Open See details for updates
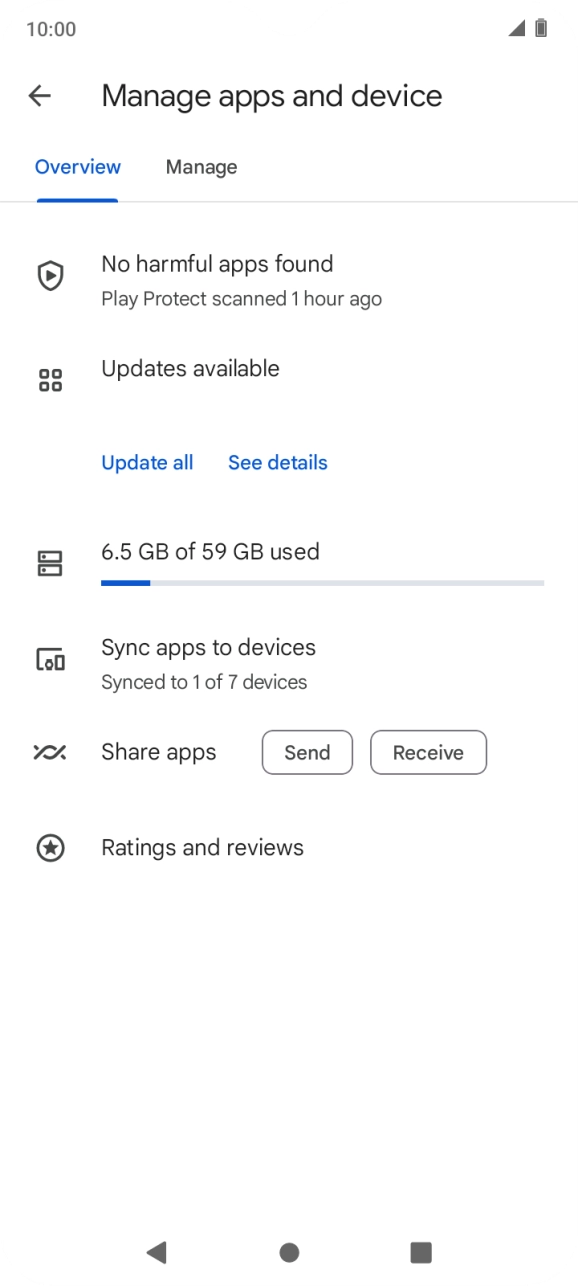Viewport: 578px width, 1286px height. click(x=278, y=462)
